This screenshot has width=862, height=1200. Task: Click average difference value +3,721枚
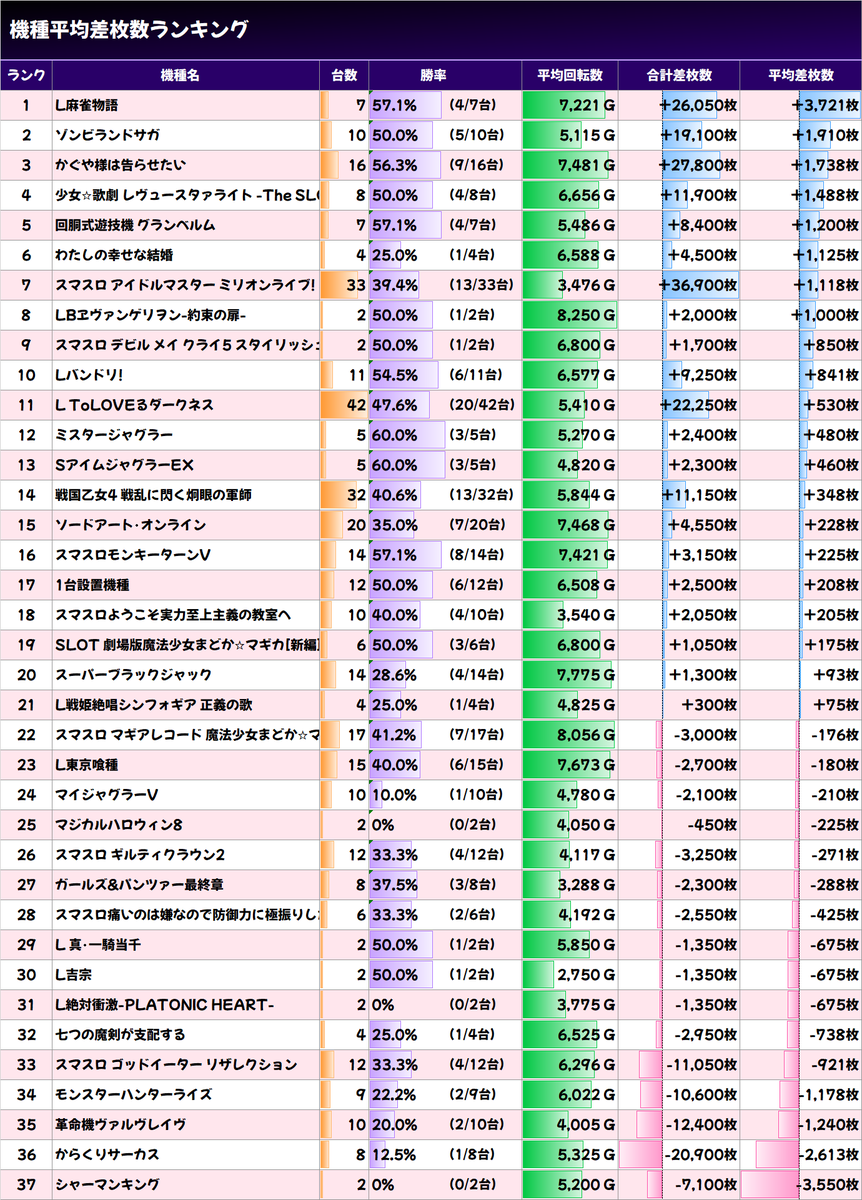coord(825,105)
